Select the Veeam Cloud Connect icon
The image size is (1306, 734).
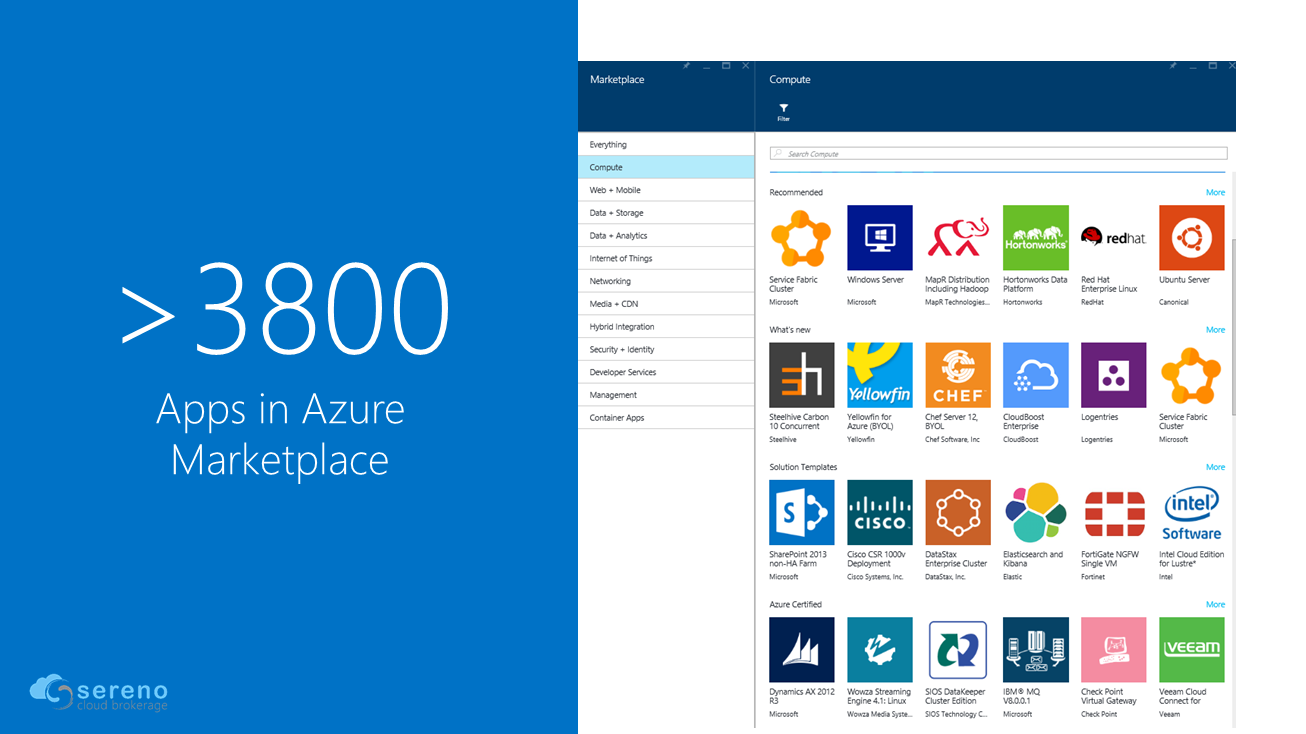(x=1191, y=649)
